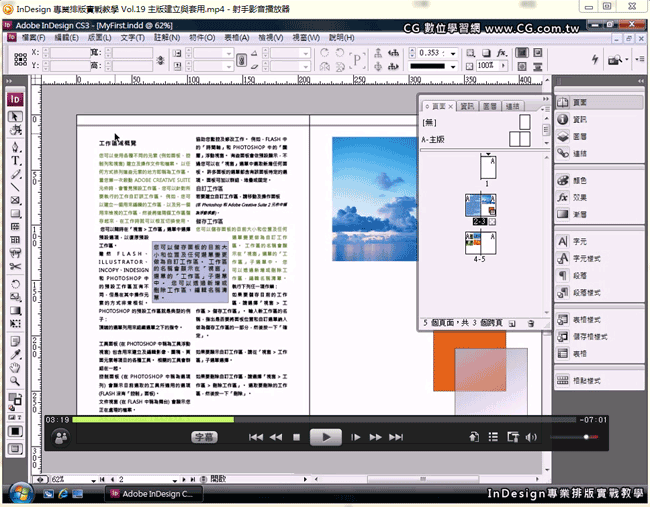Select the Scissors tool
This screenshot has width=650, height=507.
(15, 267)
